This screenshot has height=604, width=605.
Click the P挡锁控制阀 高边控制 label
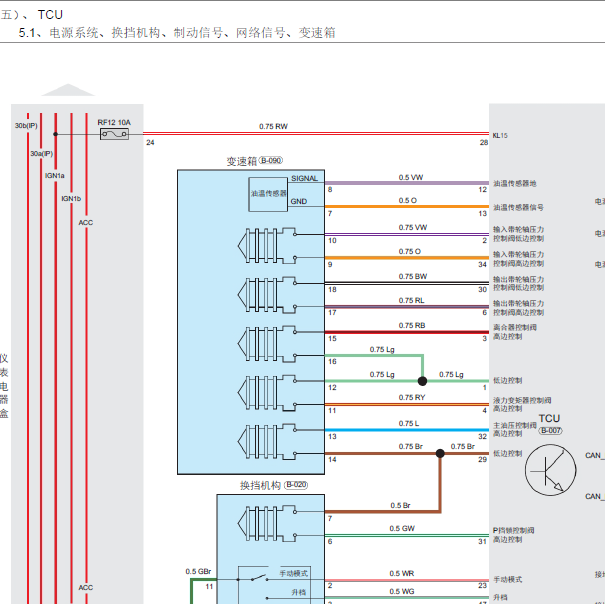pos(514,535)
